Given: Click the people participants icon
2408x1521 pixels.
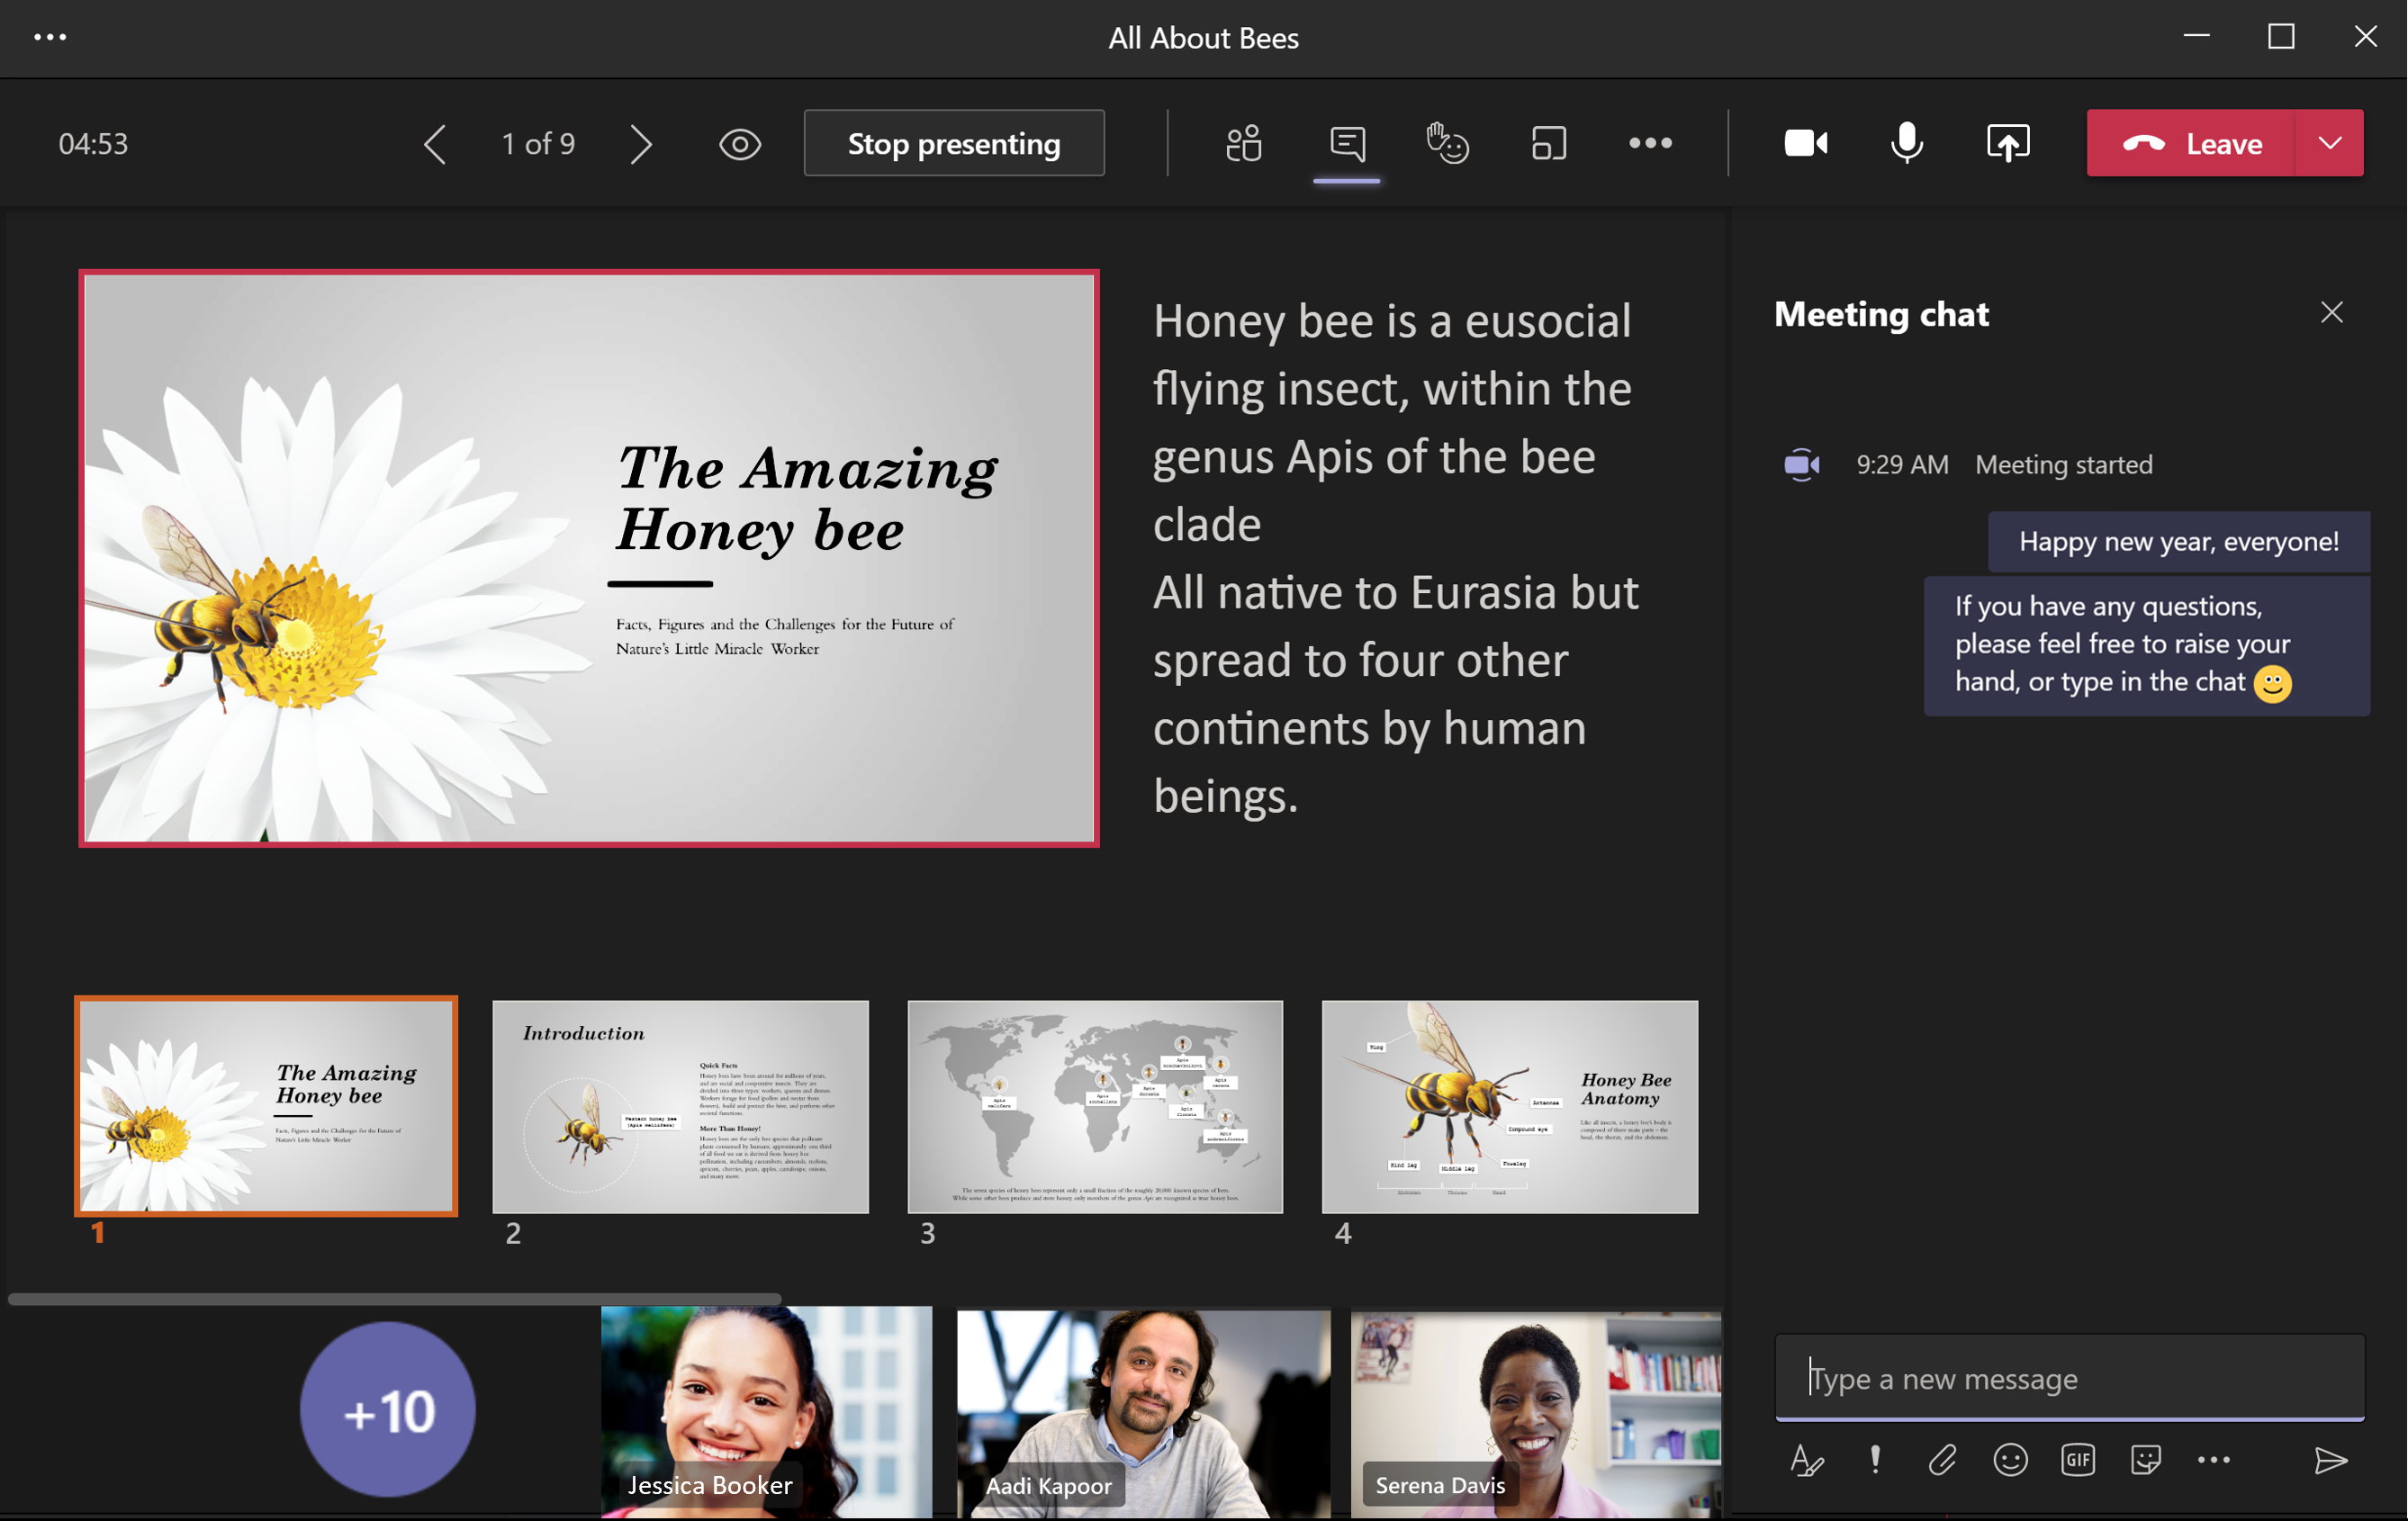Looking at the screenshot, I should 1244,142.
